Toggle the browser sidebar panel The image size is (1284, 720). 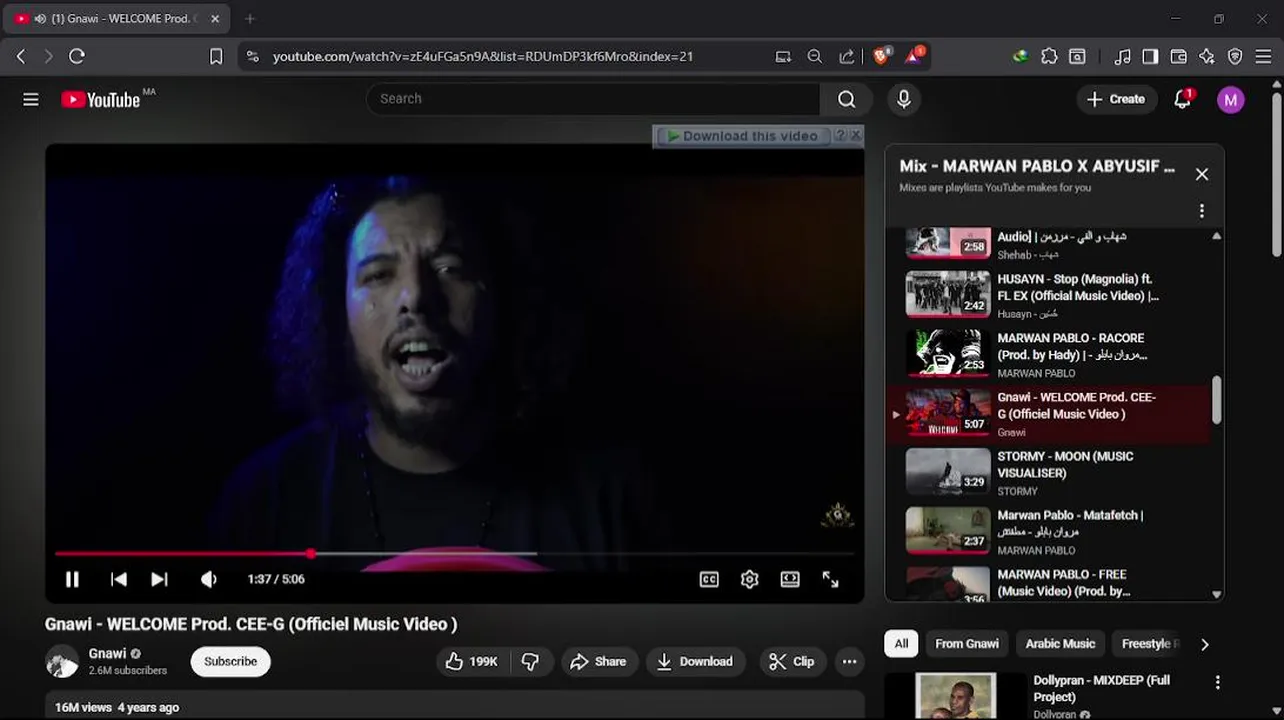1150,57
